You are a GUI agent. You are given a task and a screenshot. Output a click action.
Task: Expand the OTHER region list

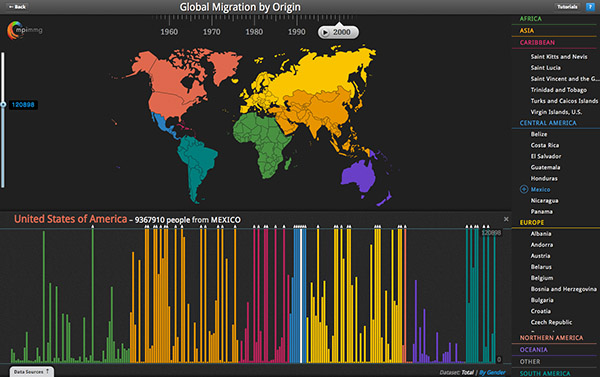pos(530,361)
